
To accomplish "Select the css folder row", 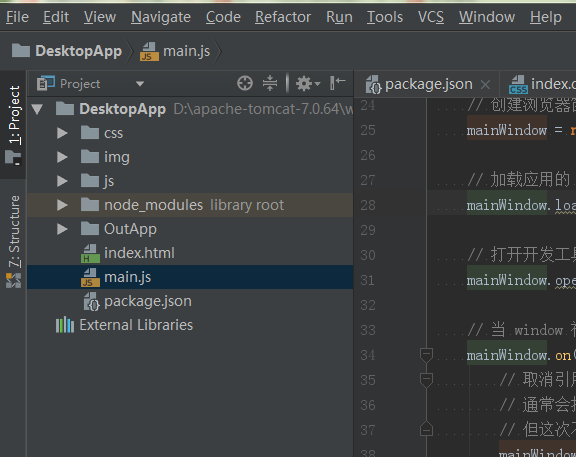I will click(190, 133).
